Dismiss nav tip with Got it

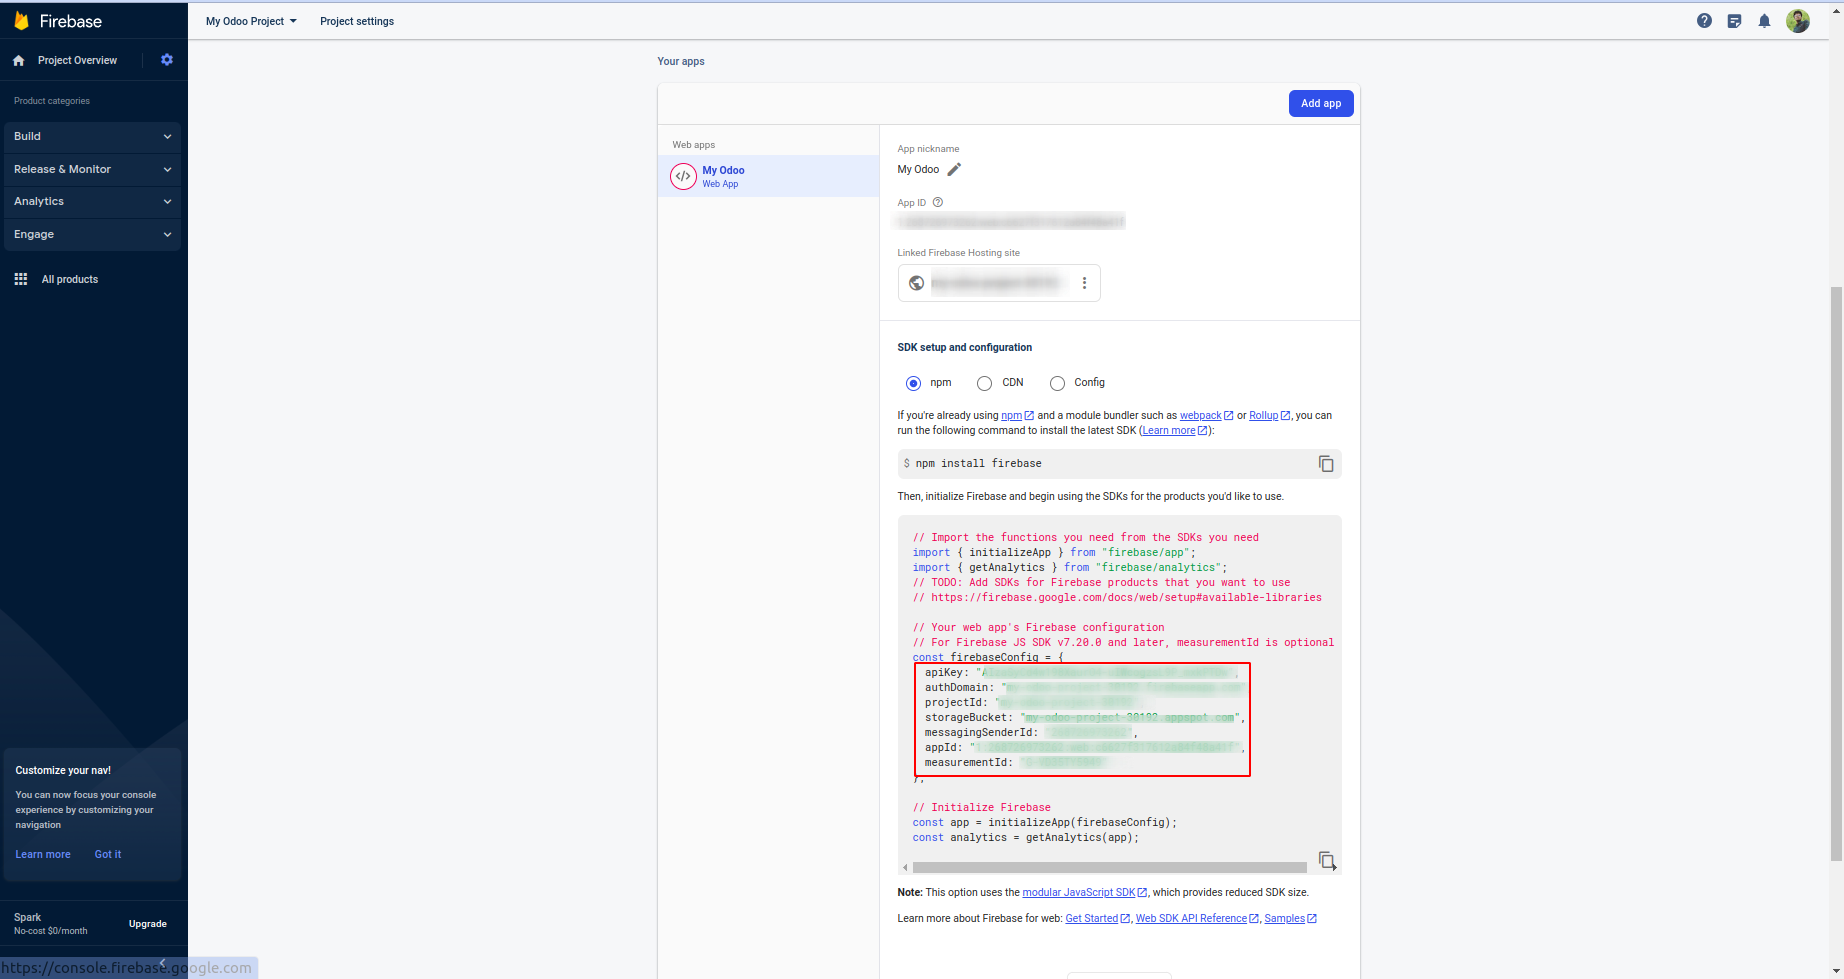coord(108,855)
